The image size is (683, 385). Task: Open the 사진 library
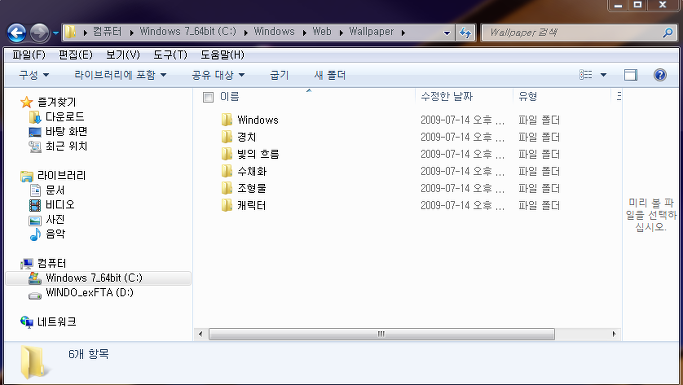coord(47,220)
